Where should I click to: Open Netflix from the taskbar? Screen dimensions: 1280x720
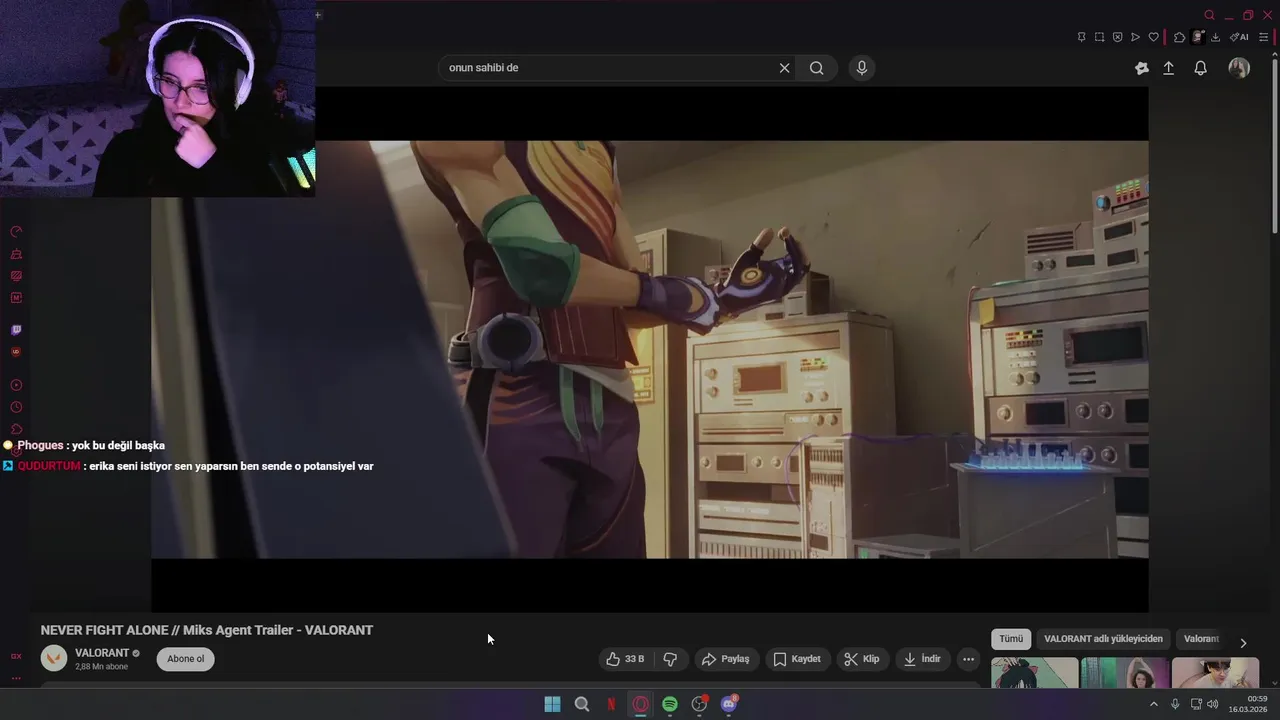pyautogui.click(x=611, y=704)
